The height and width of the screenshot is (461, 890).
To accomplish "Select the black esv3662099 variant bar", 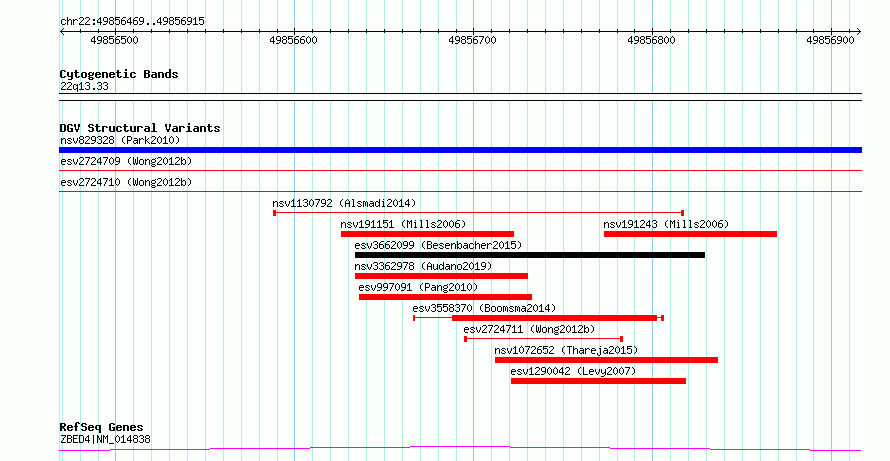I will 530,255.
